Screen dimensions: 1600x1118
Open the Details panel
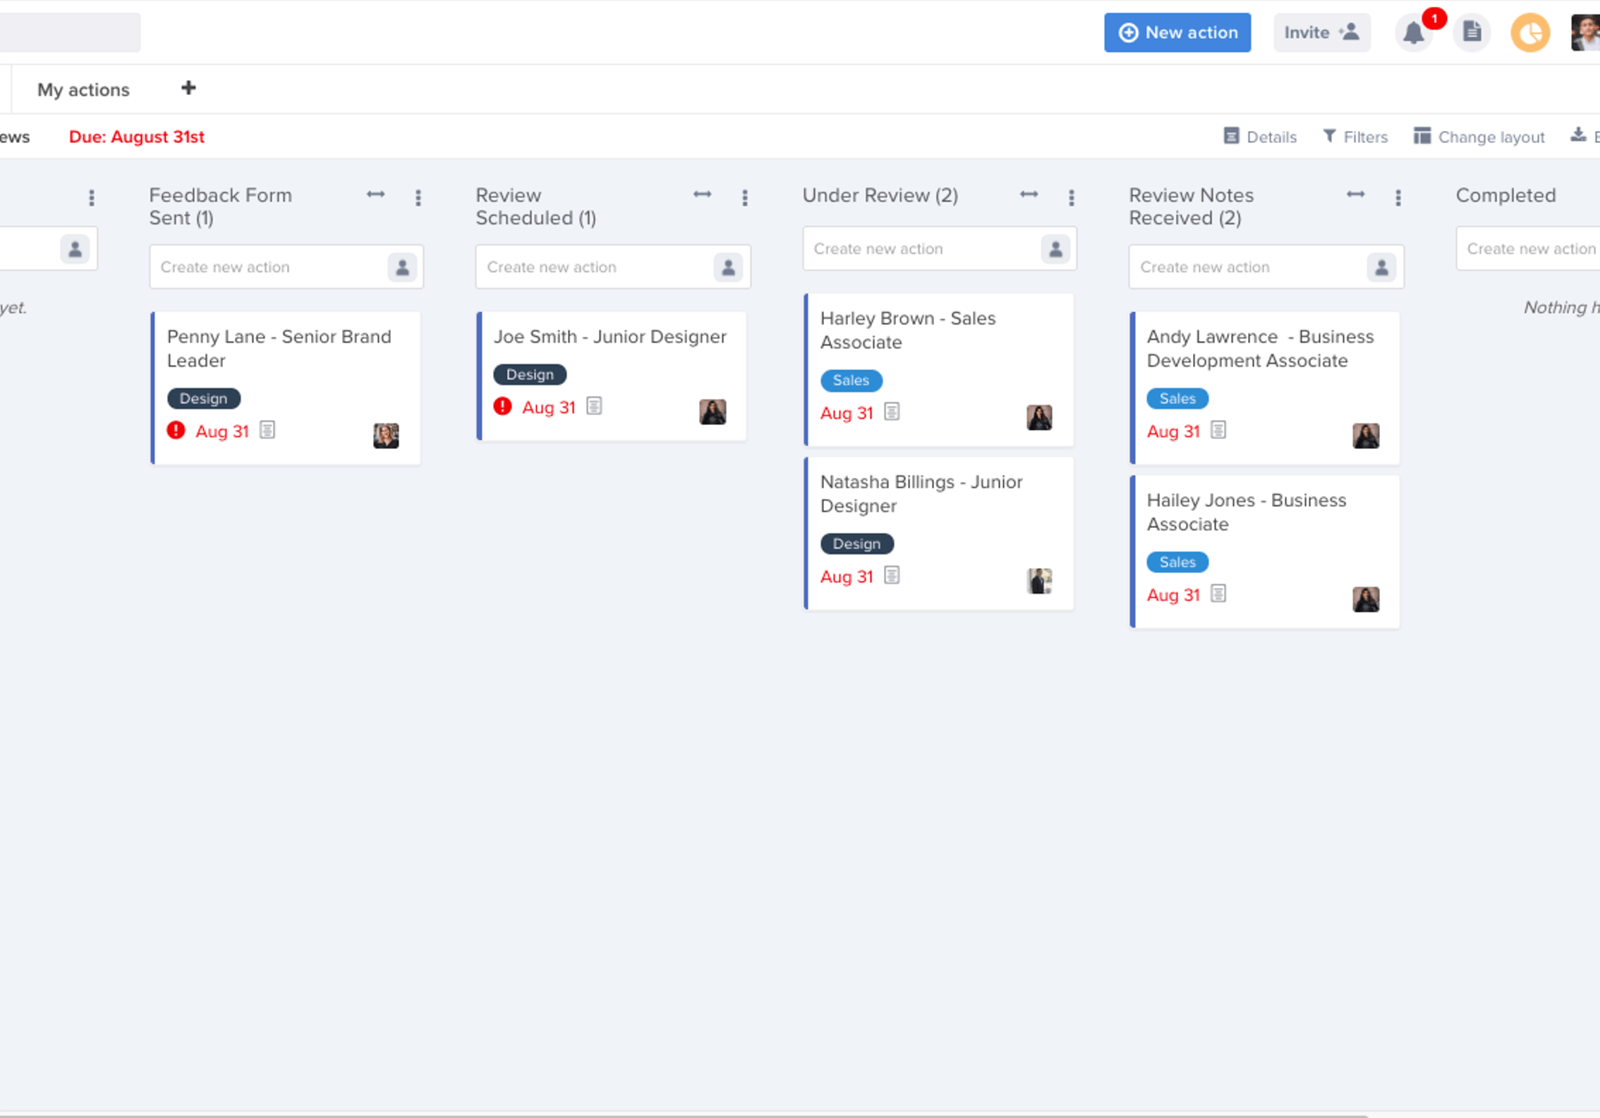pos(1260,137)
